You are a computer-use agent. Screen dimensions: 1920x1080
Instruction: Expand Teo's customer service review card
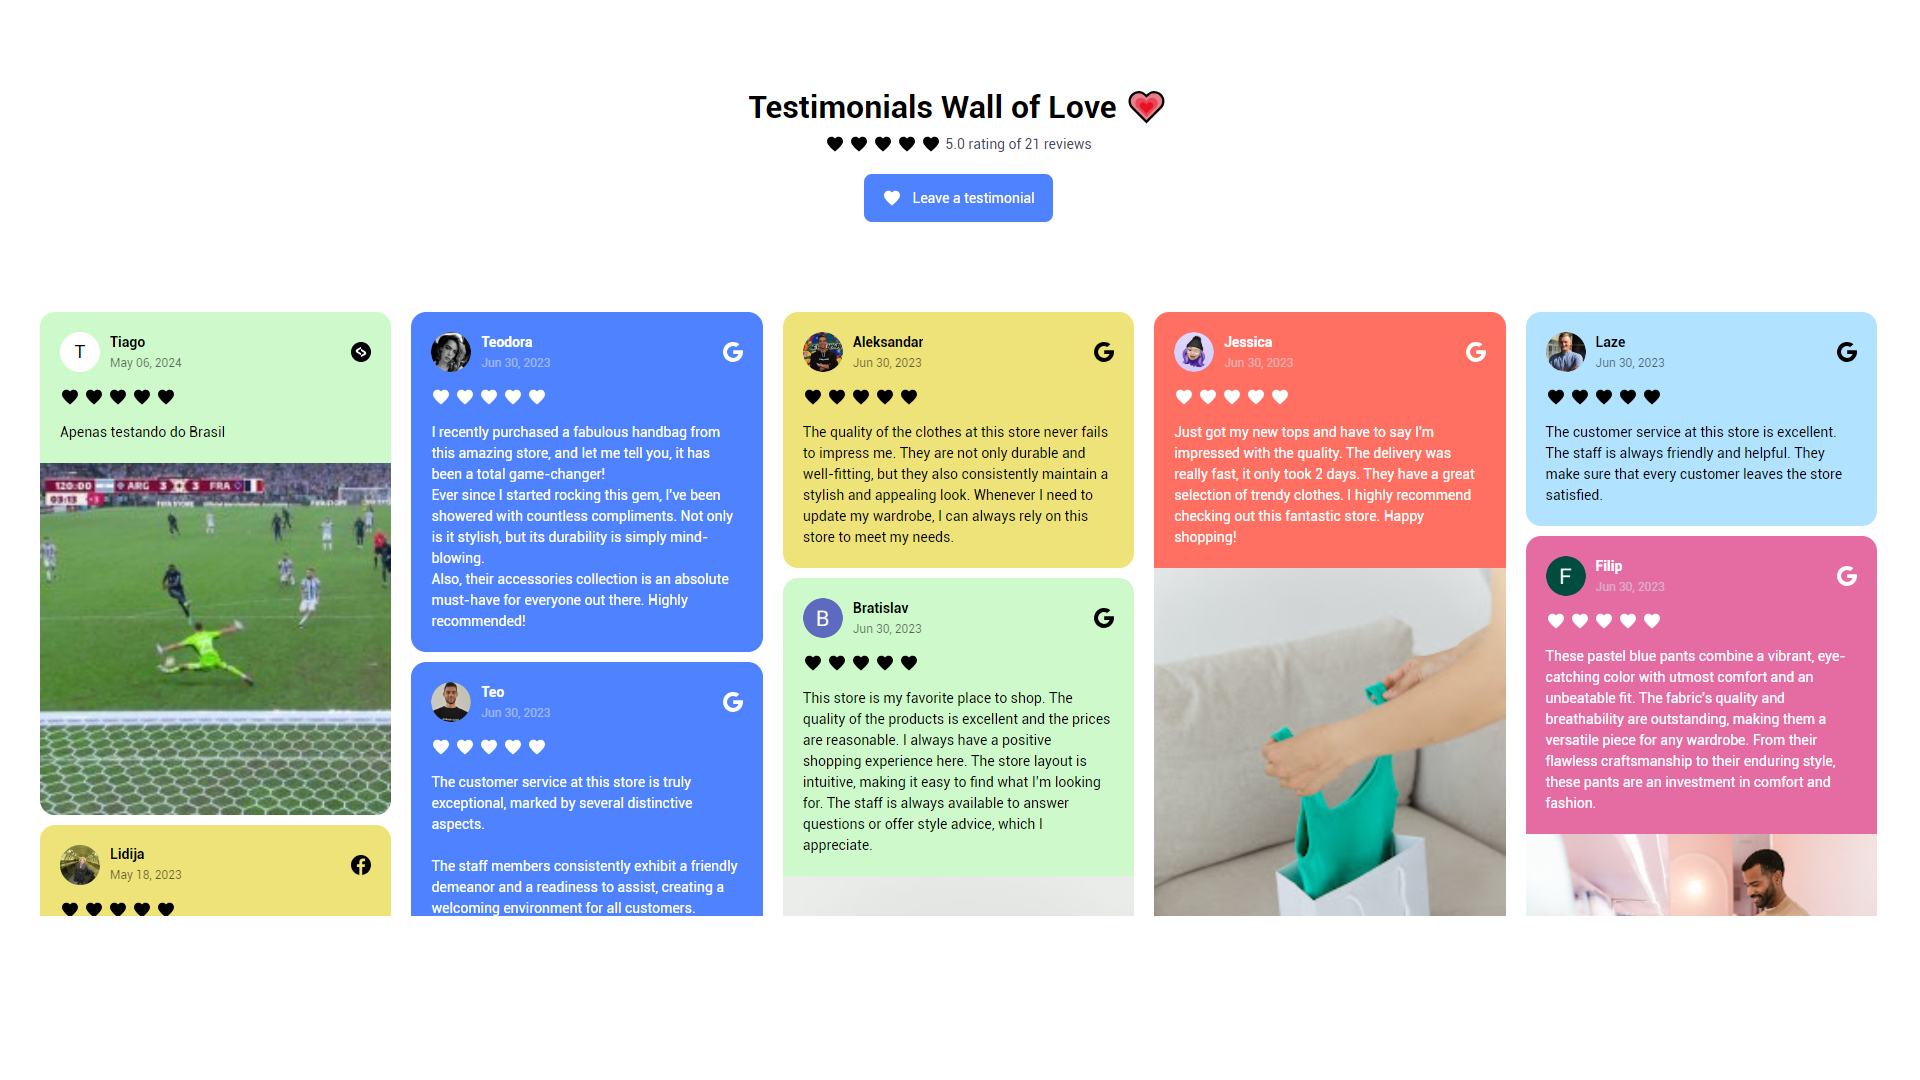click(x=587, y=791)
